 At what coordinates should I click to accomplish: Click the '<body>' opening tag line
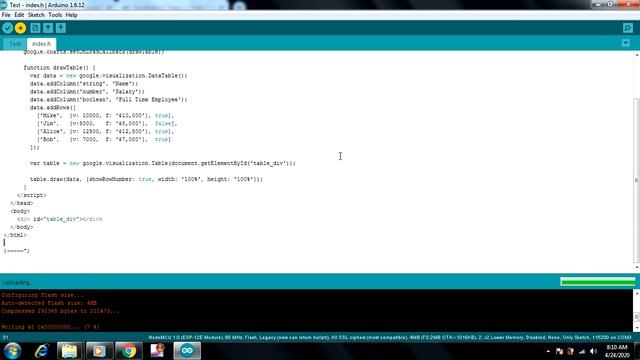[20, 211]
